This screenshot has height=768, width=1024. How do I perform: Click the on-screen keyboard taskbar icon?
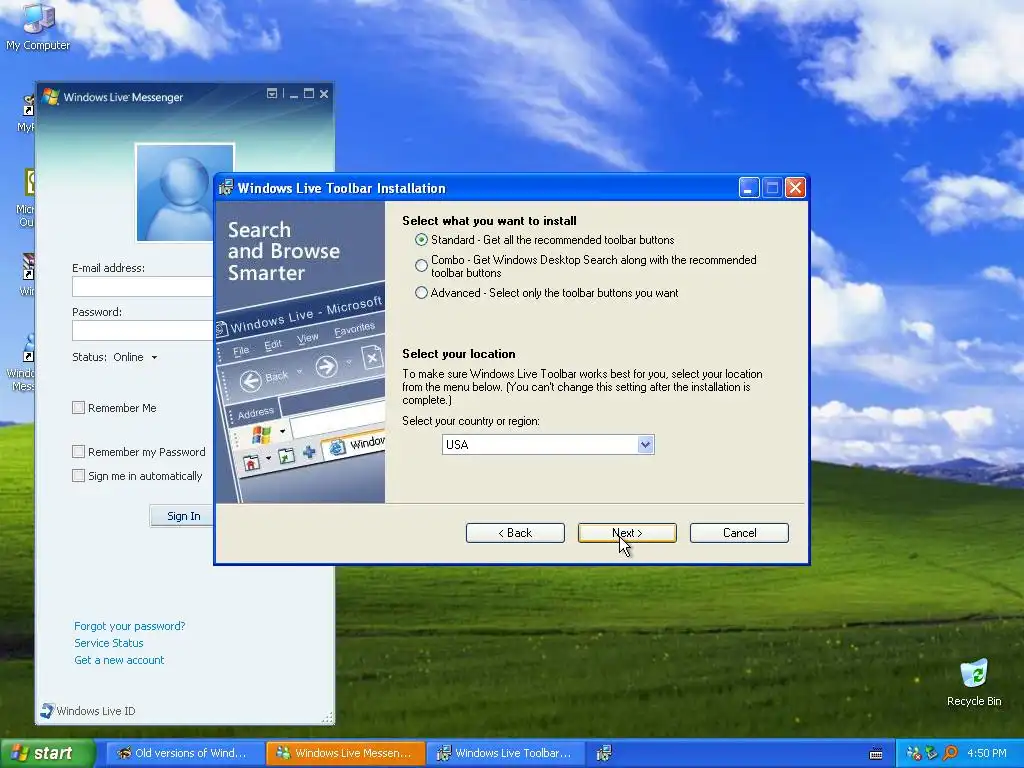pyautogui.click(x=876, y=754)
